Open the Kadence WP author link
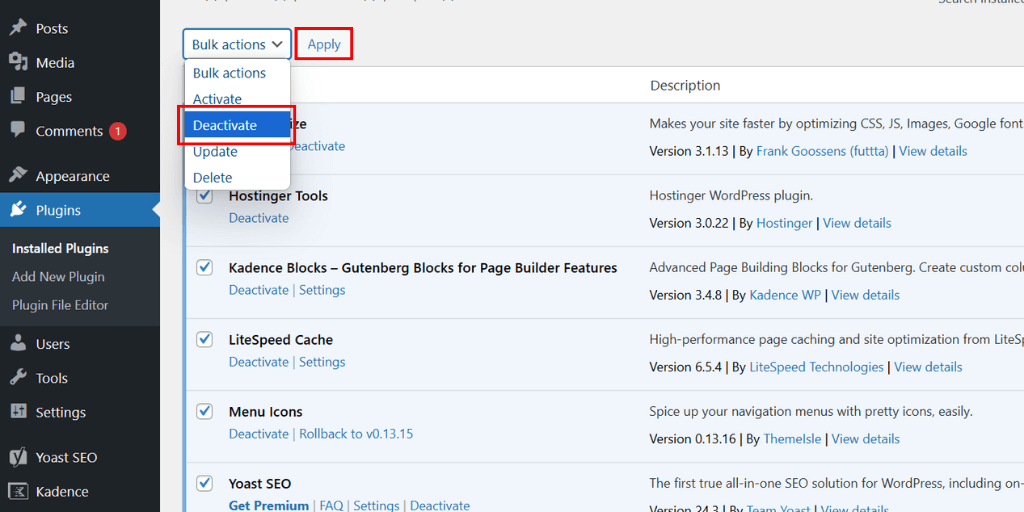 tap(785, 295)
